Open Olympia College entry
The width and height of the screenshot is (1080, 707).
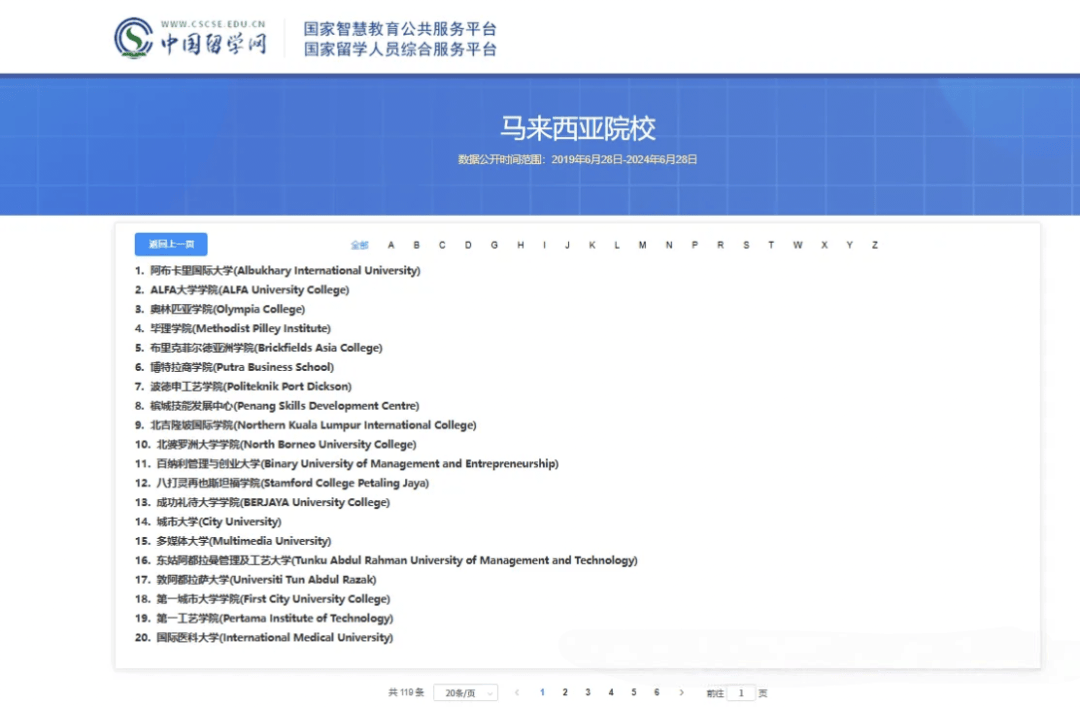[x=227, y=309]
